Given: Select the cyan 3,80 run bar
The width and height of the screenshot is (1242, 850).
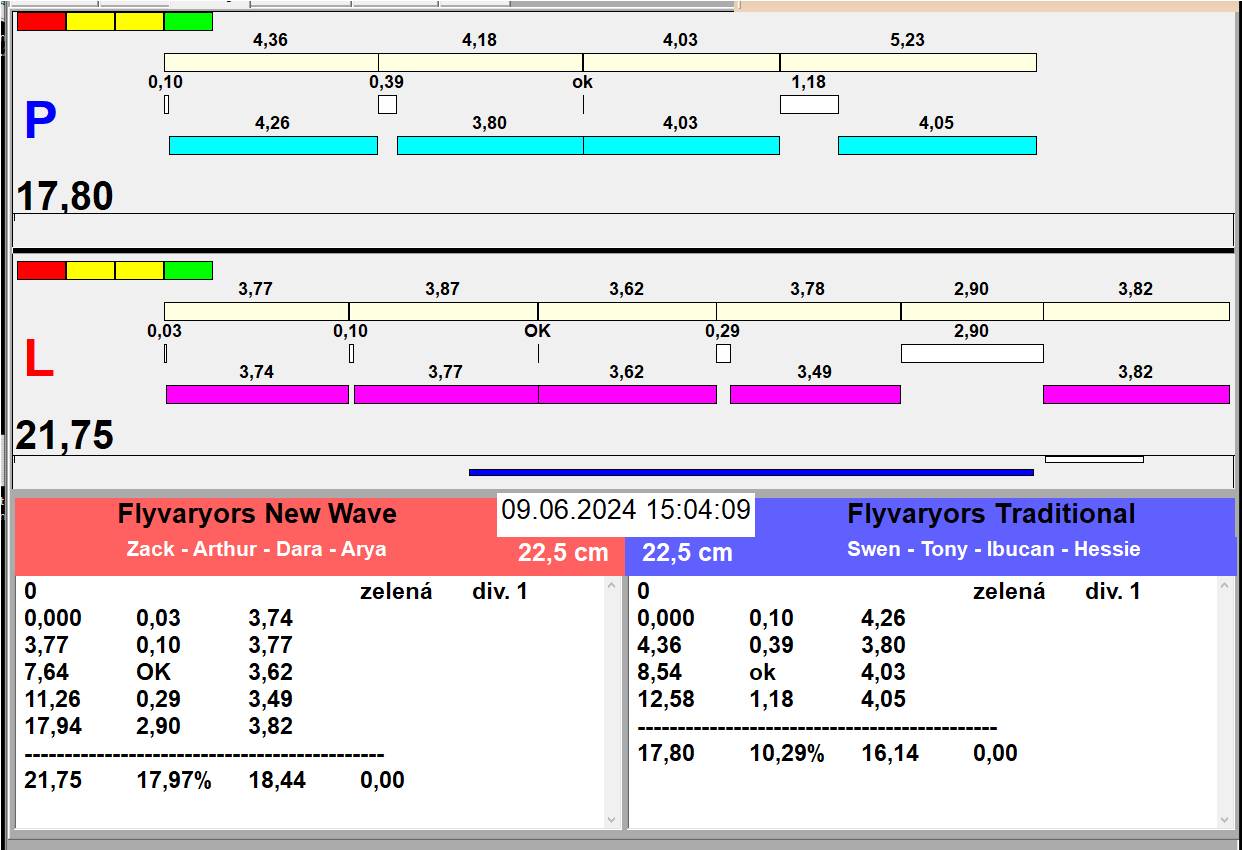Looking at the screenshot, I should [x=489, y=146].
